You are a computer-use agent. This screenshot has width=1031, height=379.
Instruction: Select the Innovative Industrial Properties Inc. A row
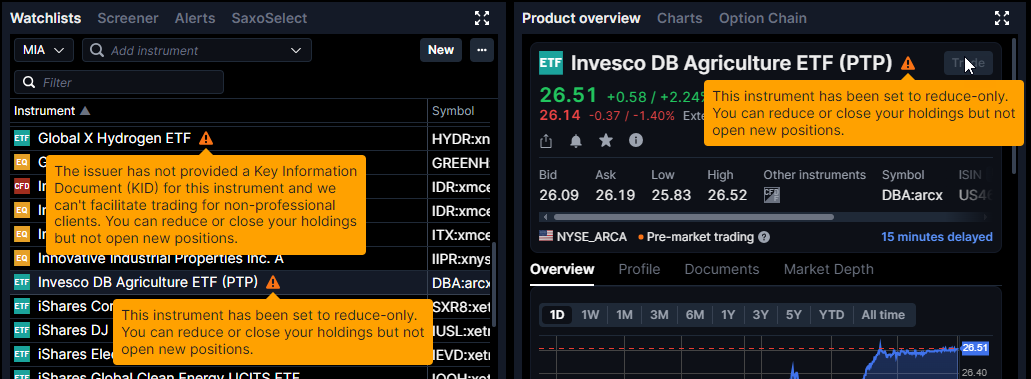click(x=250, y=258)
